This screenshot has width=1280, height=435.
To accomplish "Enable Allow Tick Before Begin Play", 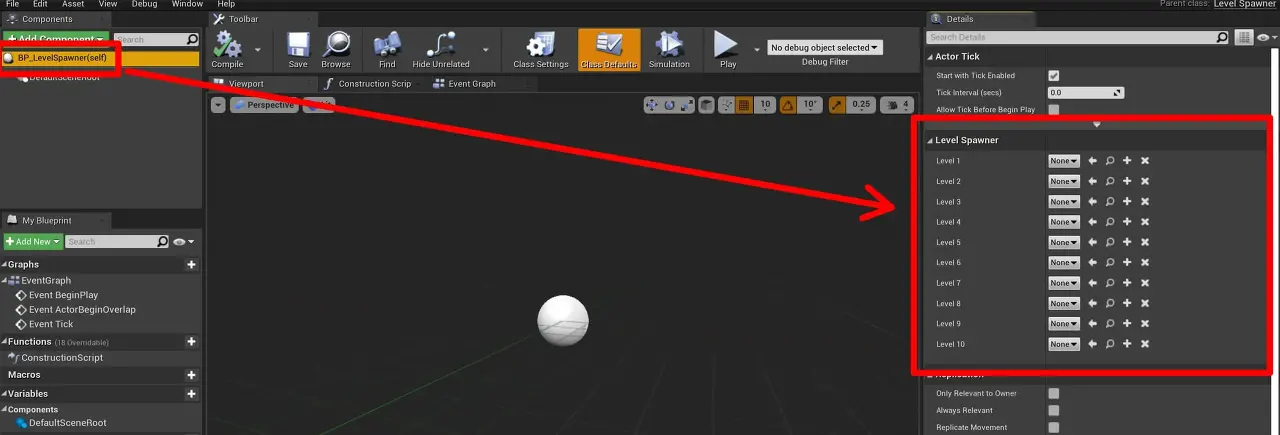I will 1053,109.
